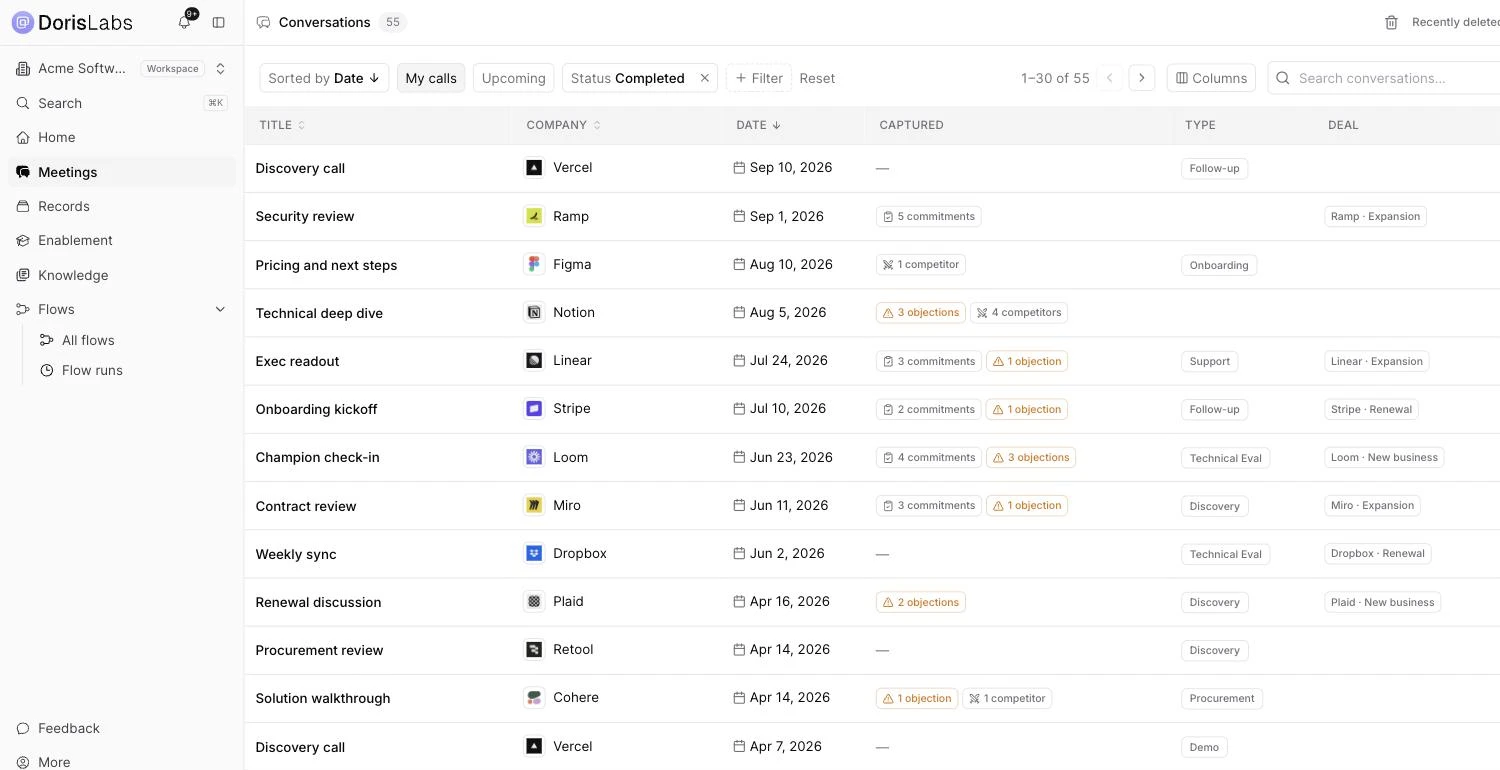Click the Figma company logo
This screenshot has width=1500, height=770.
pyautogui.click(x=534, y=264)
